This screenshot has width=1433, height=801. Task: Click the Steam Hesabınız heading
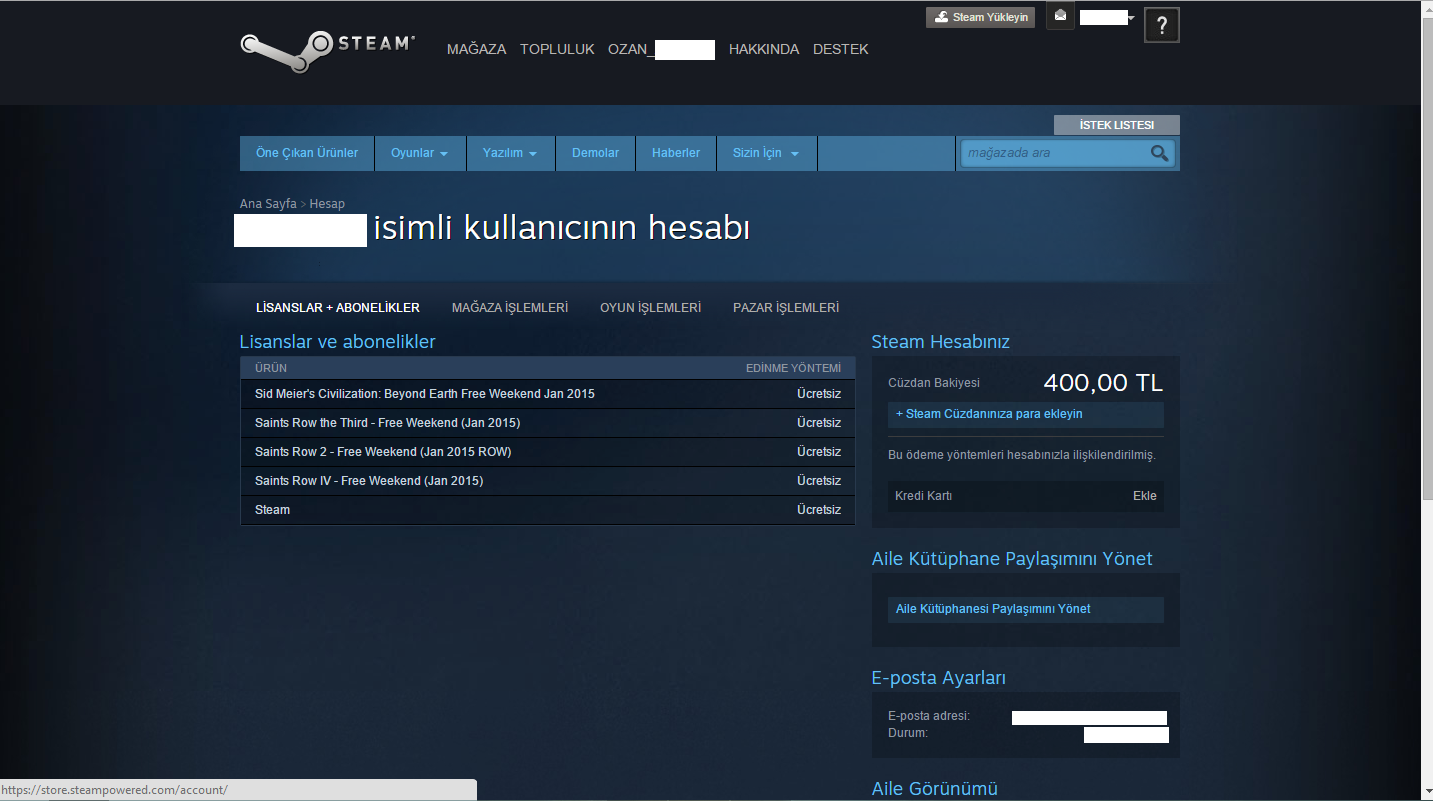(941, 342)
